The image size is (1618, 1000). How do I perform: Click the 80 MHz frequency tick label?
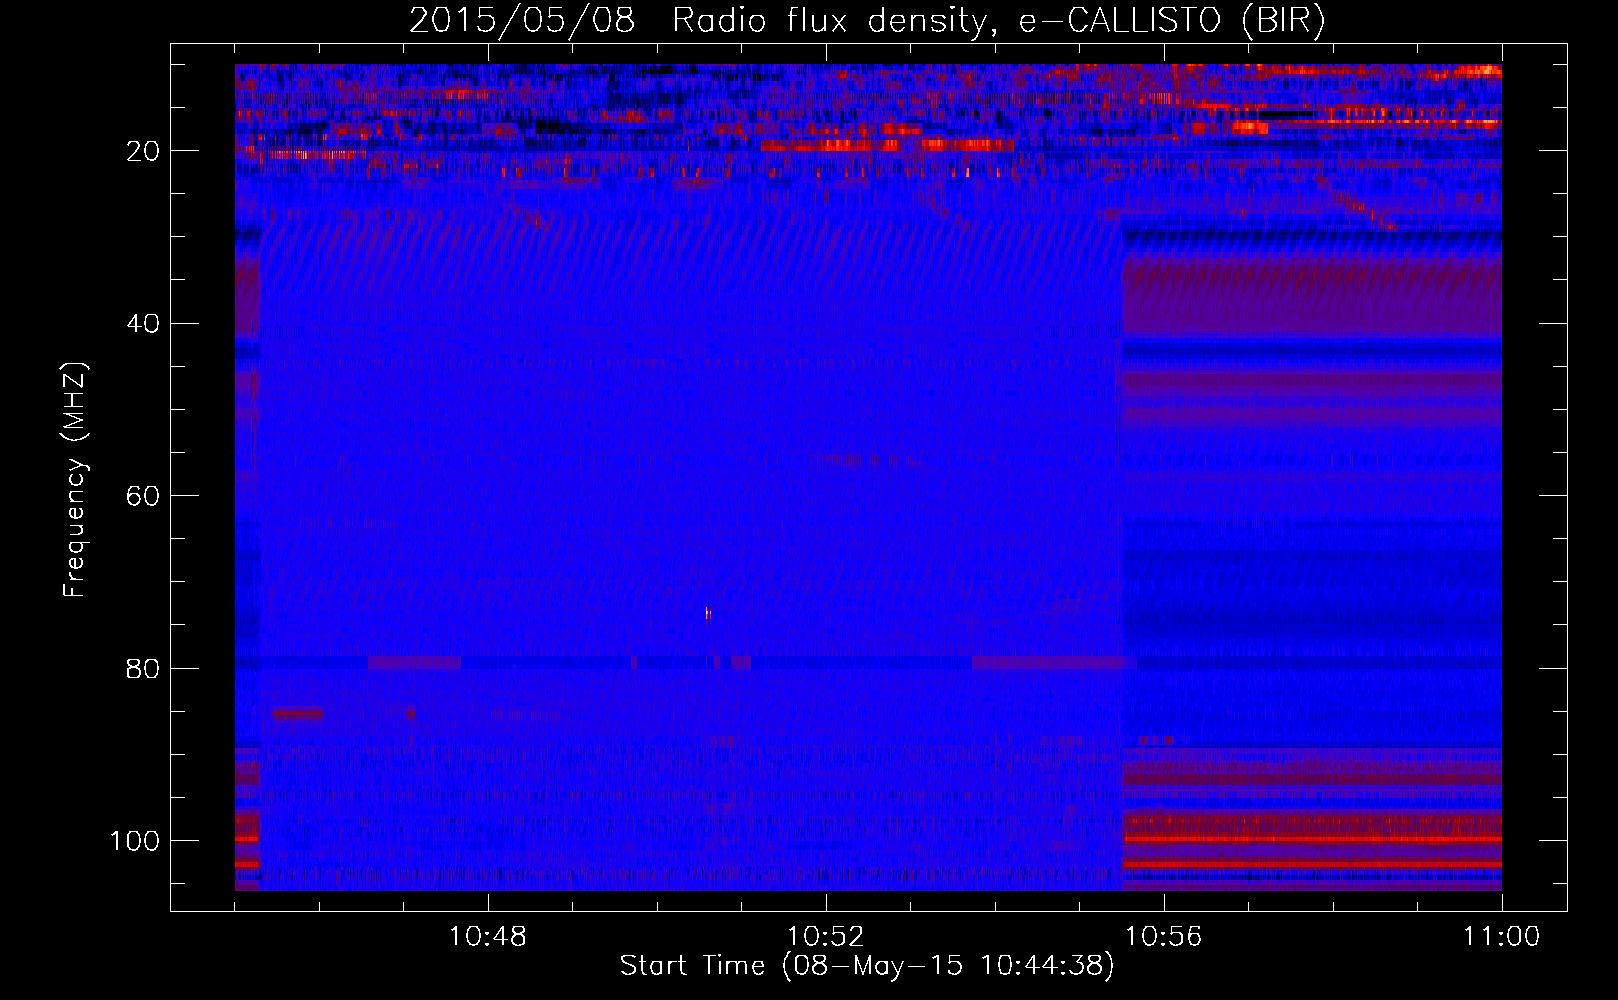click(x=144, y=668)
